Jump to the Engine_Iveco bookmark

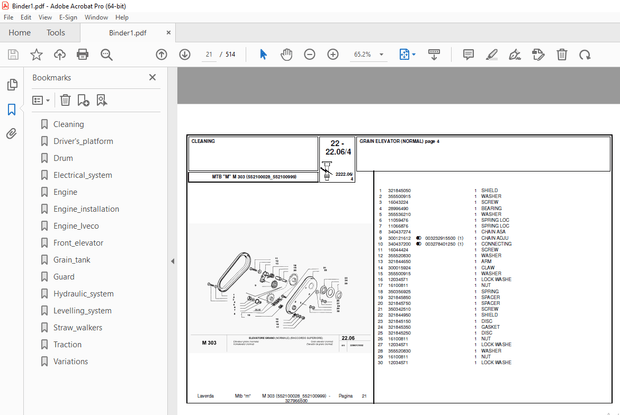click(76, 226)
